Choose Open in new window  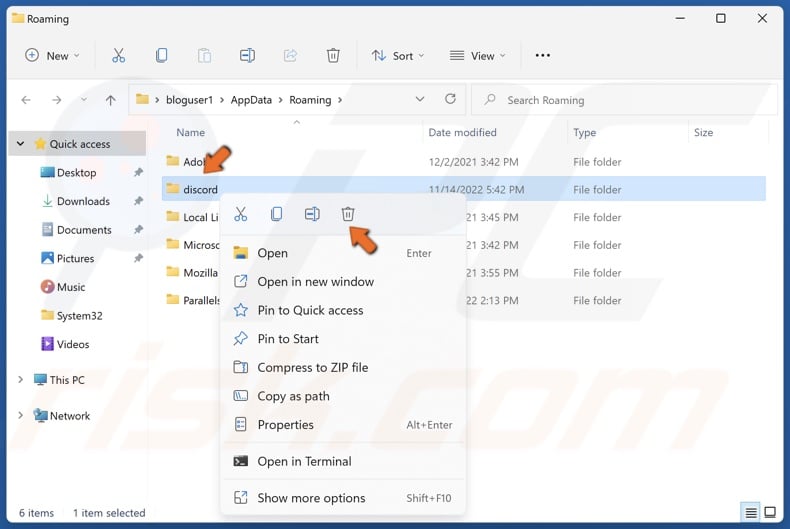pyautogui.click(x=343, y=282)
